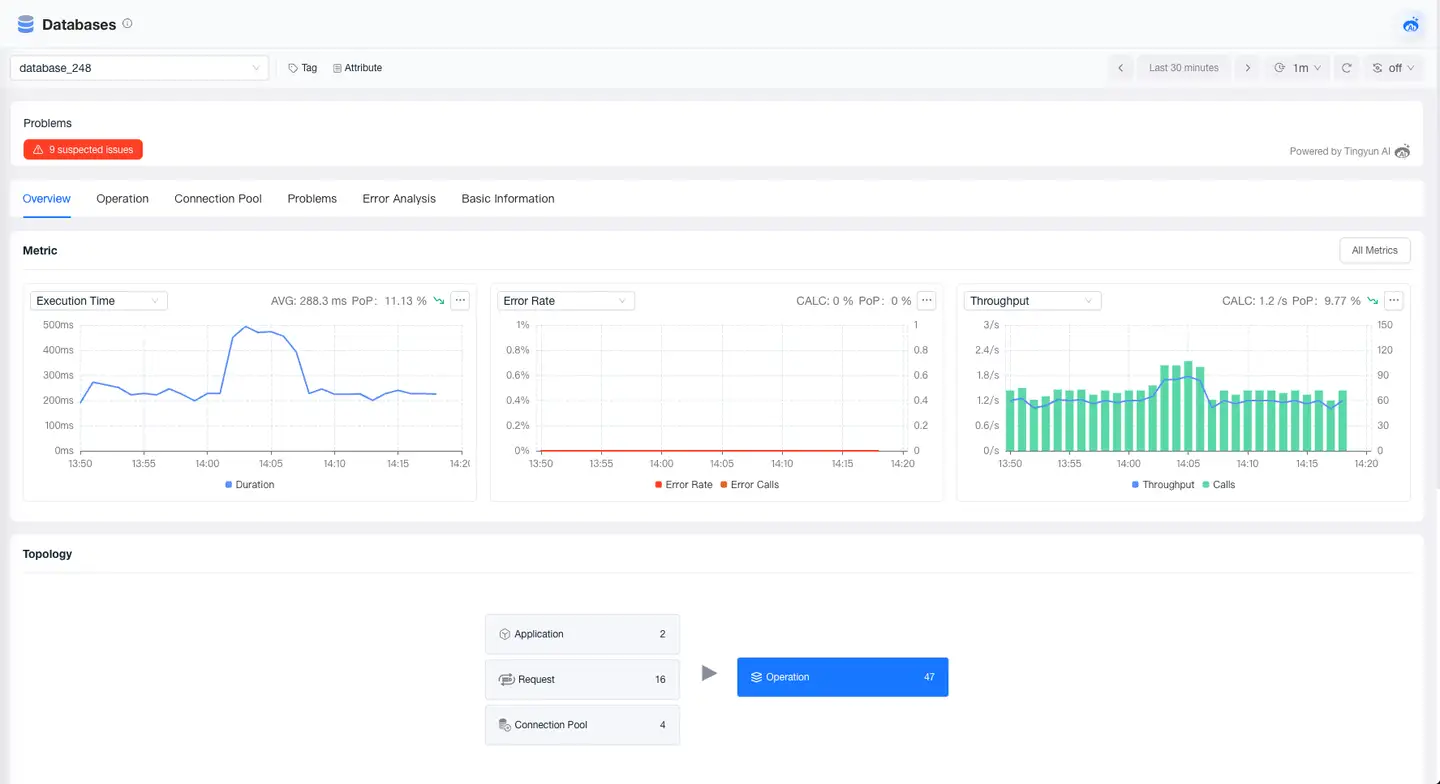Open the Error Analysis tab
This screenshot has width=1440, height=784.
click(399, 198)
